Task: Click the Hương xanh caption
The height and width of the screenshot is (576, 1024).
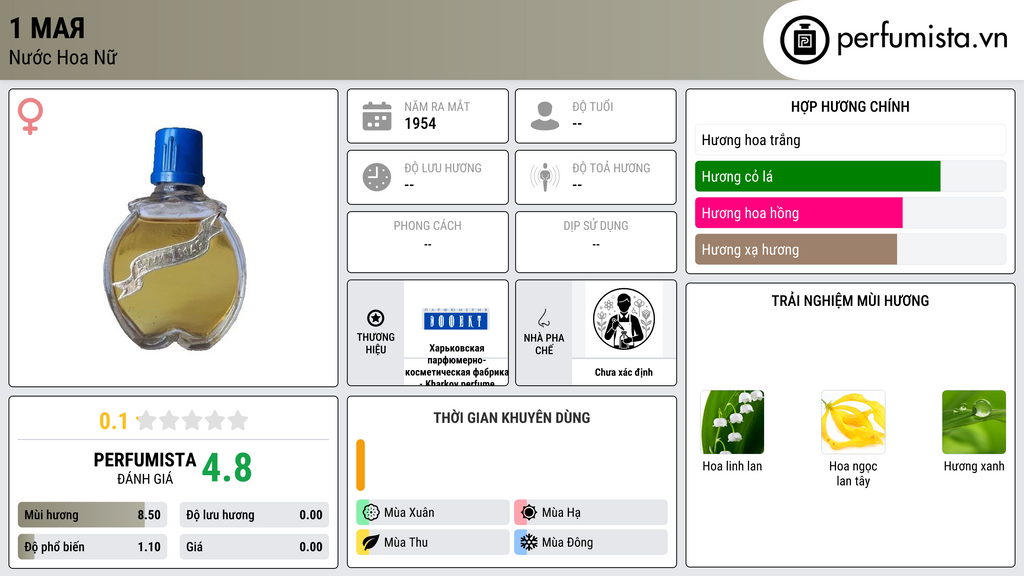Action: click(x=974, y=466)
